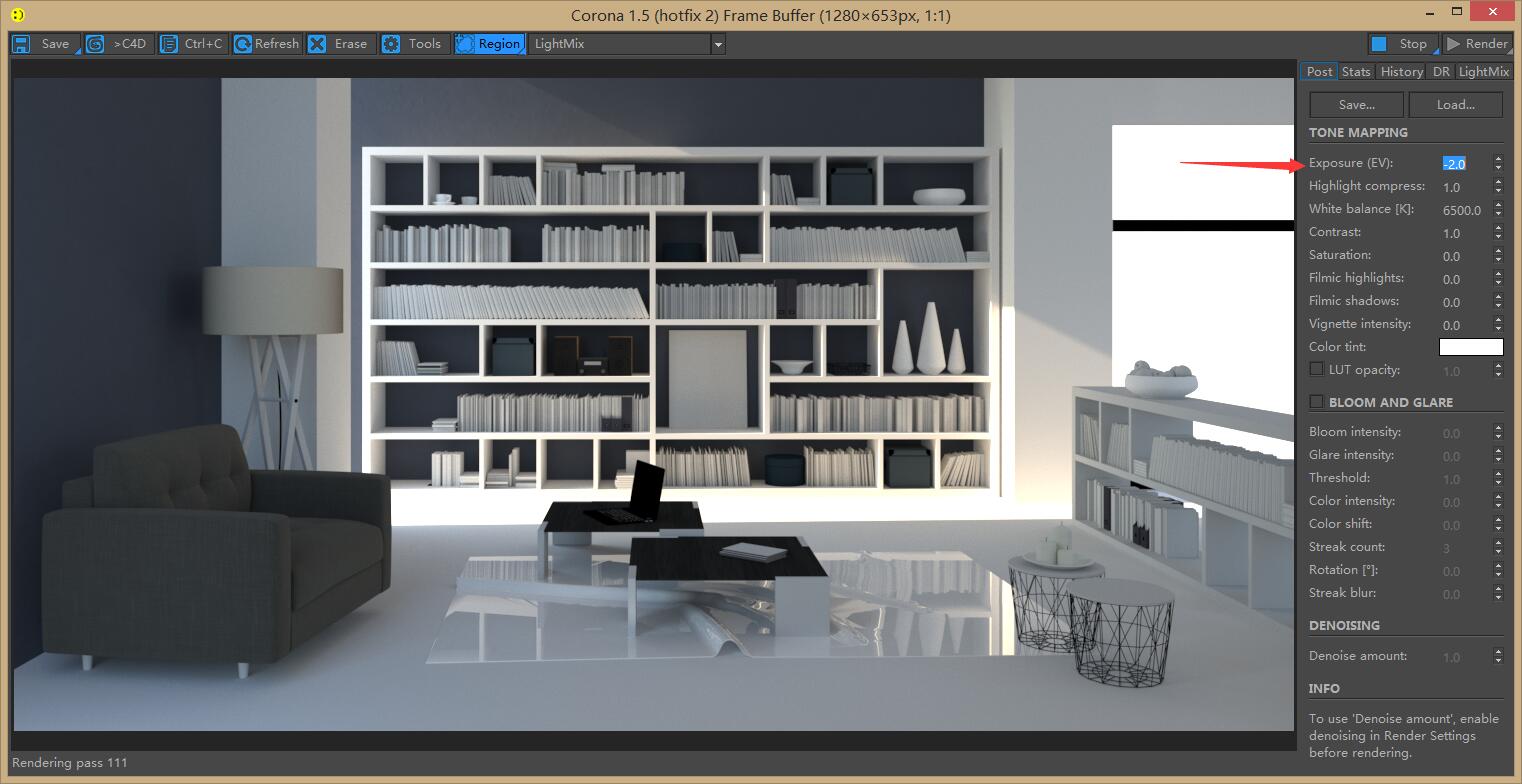This screenshot has width=1522, height=784.
Task: Switch to the Stats tab
Action: 1356,71
